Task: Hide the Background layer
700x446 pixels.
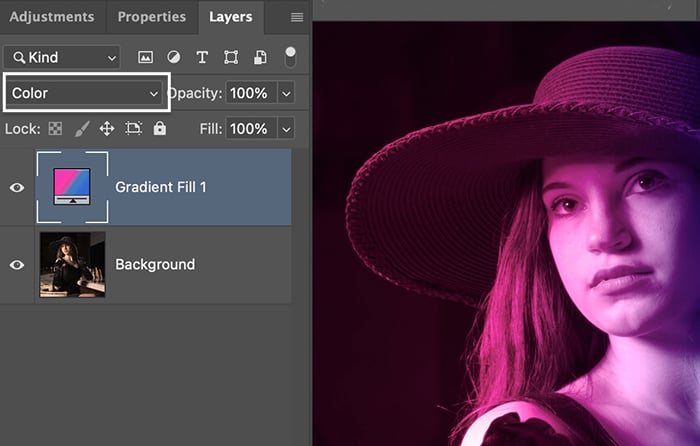Action: [17, 265]
